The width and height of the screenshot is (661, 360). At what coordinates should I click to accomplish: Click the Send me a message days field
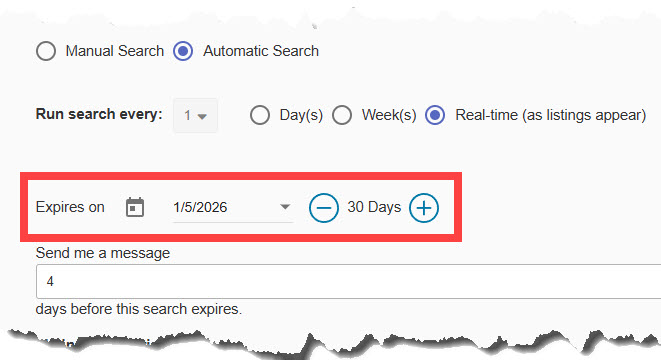[x=348, y=282]
